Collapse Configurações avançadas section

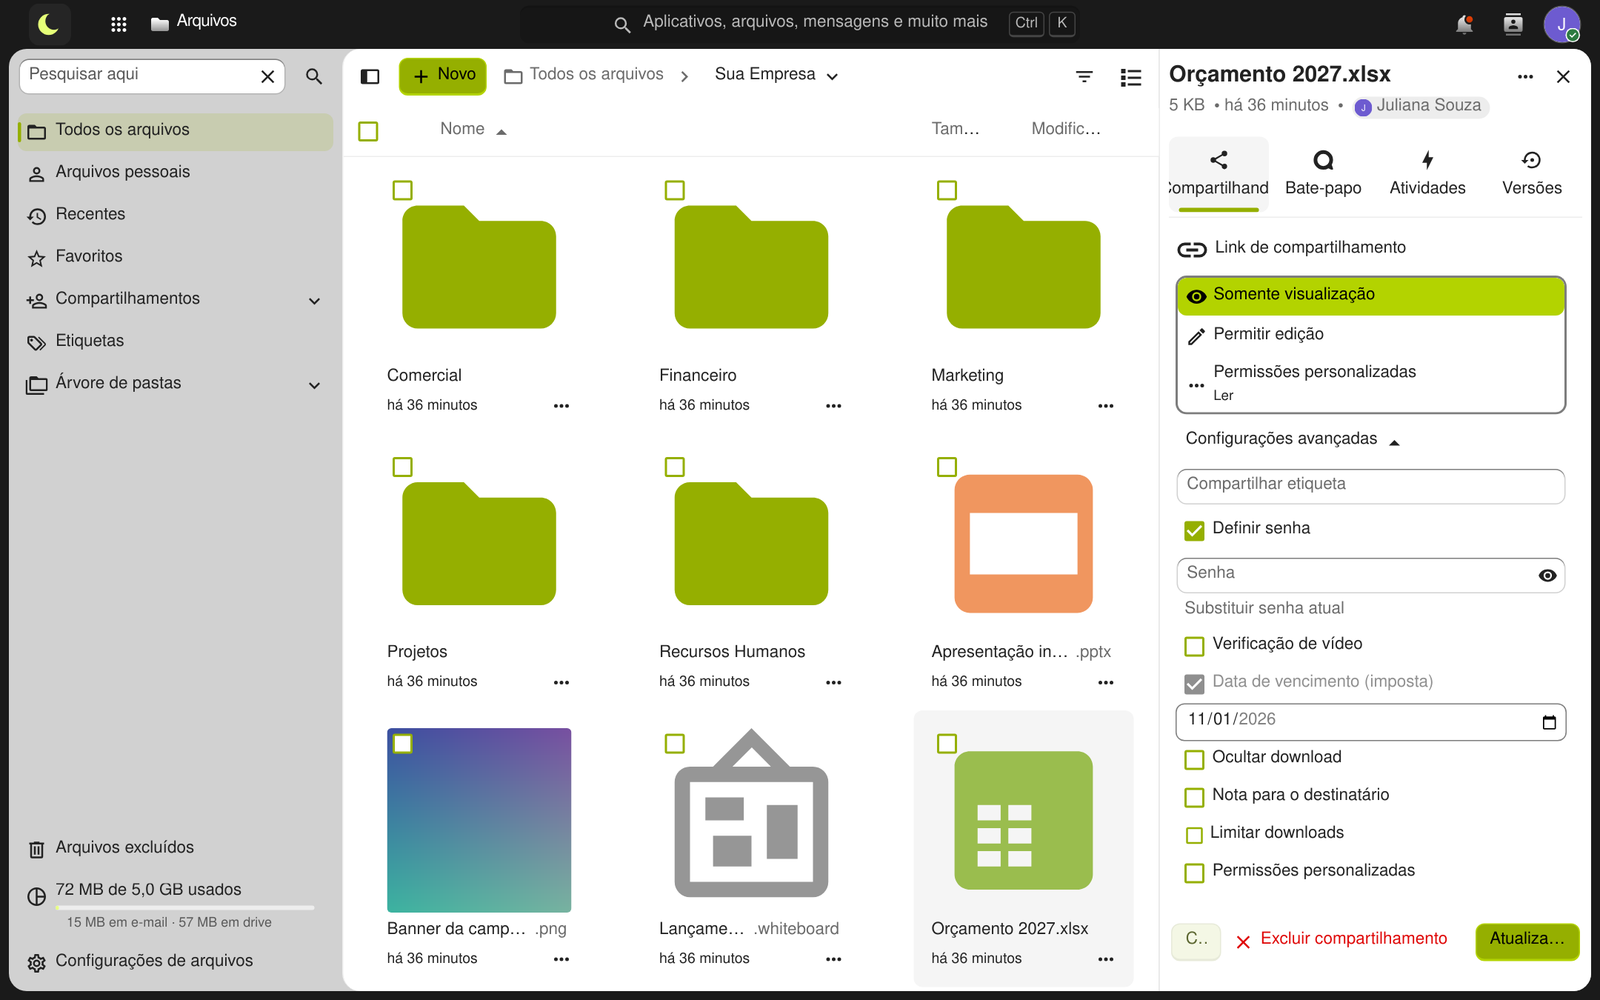(1292, 439)
